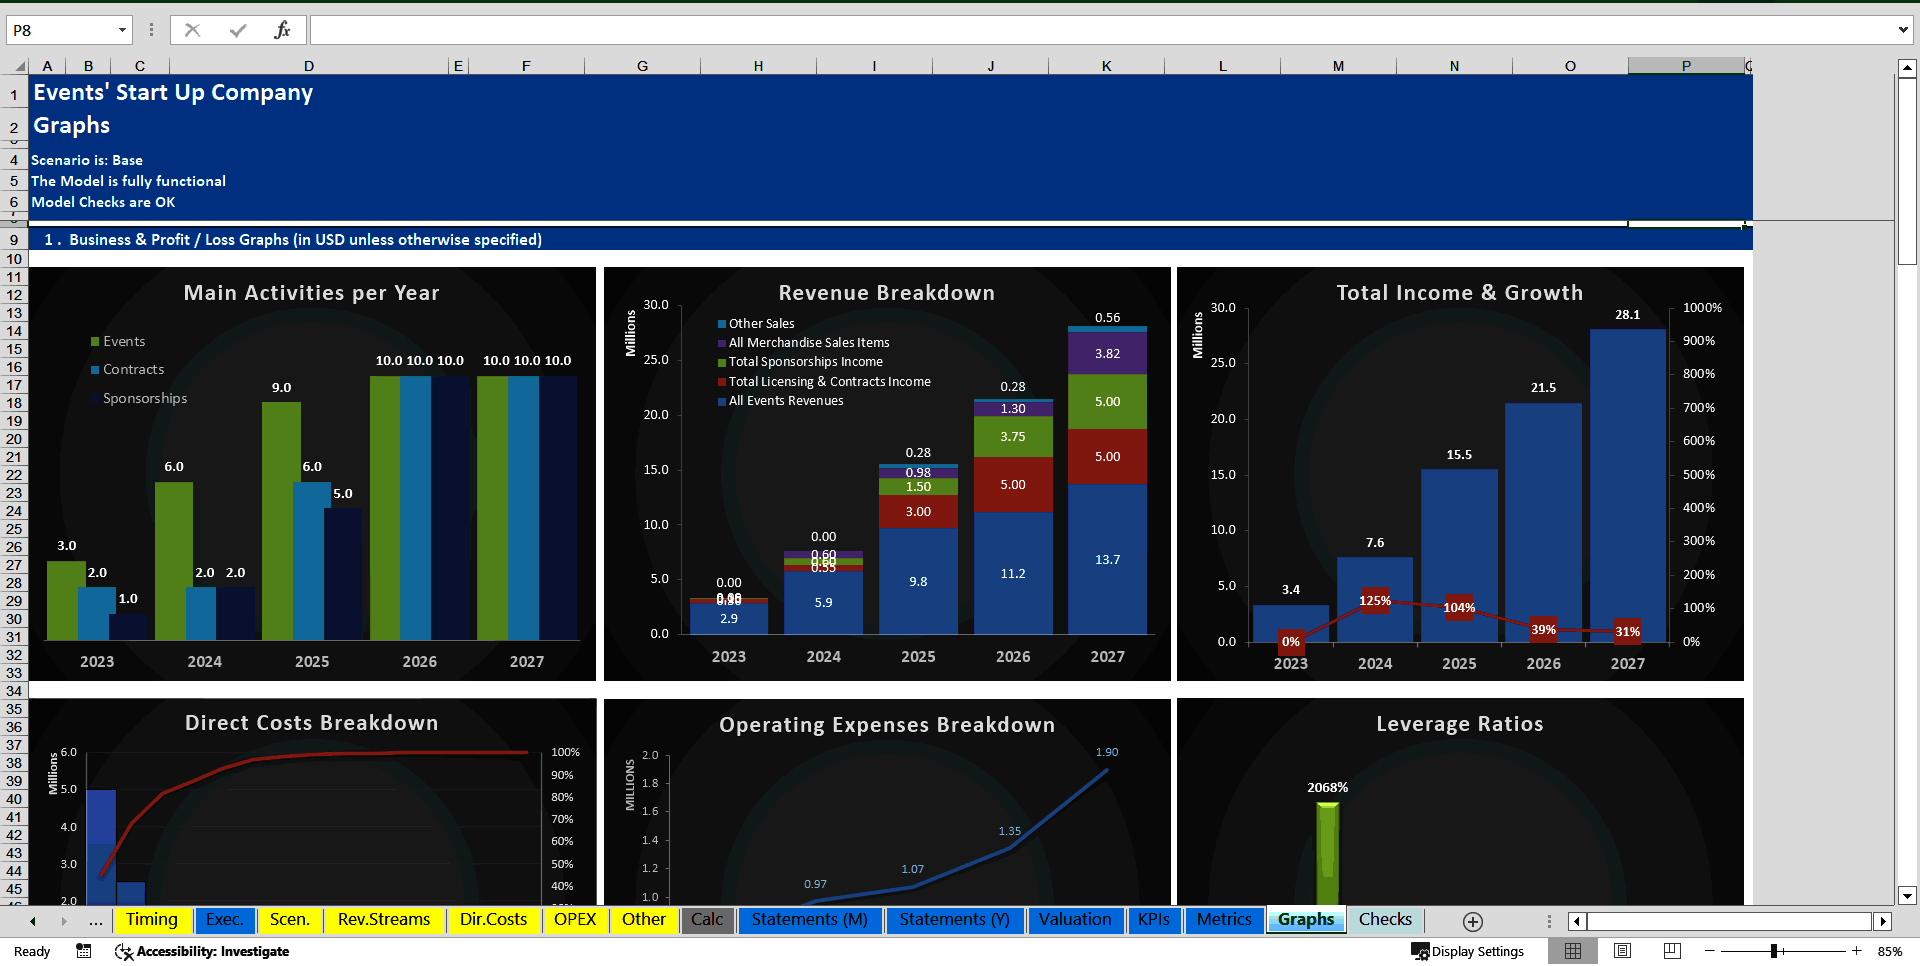Click the Enter checkmark icon in formula bar
The height and width of the screenshot is (966, 1920).
click(238, 30)
